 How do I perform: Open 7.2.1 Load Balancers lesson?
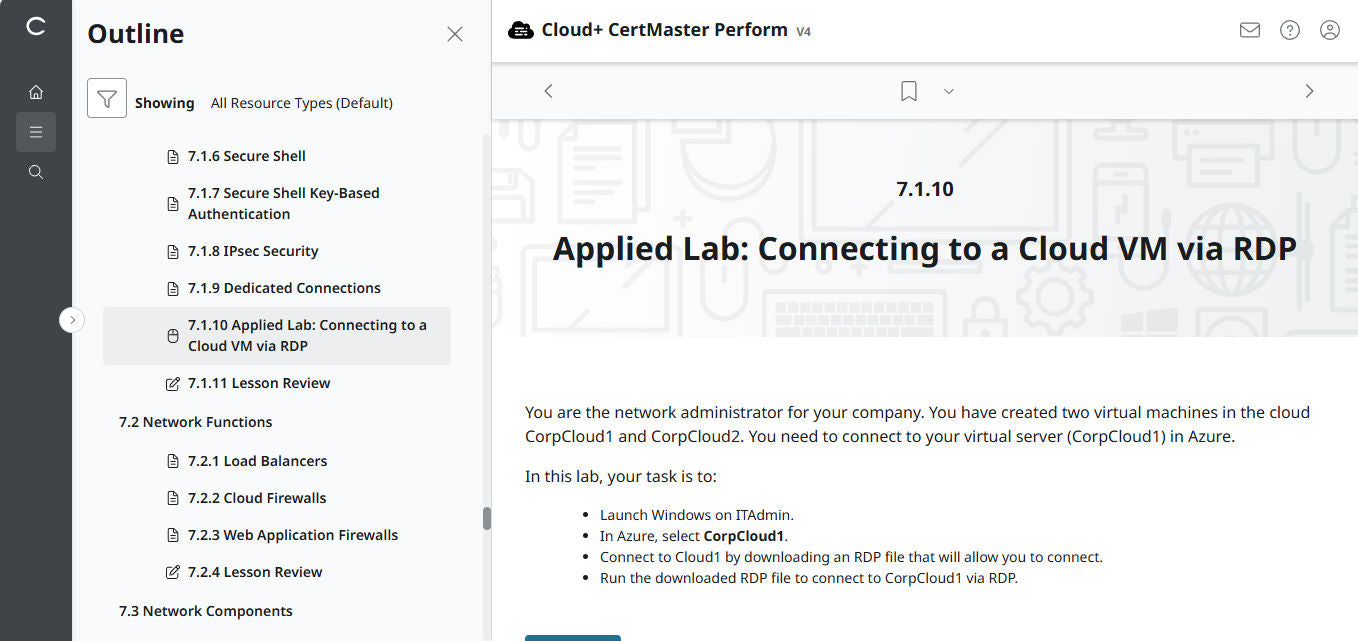pos(257,461)
